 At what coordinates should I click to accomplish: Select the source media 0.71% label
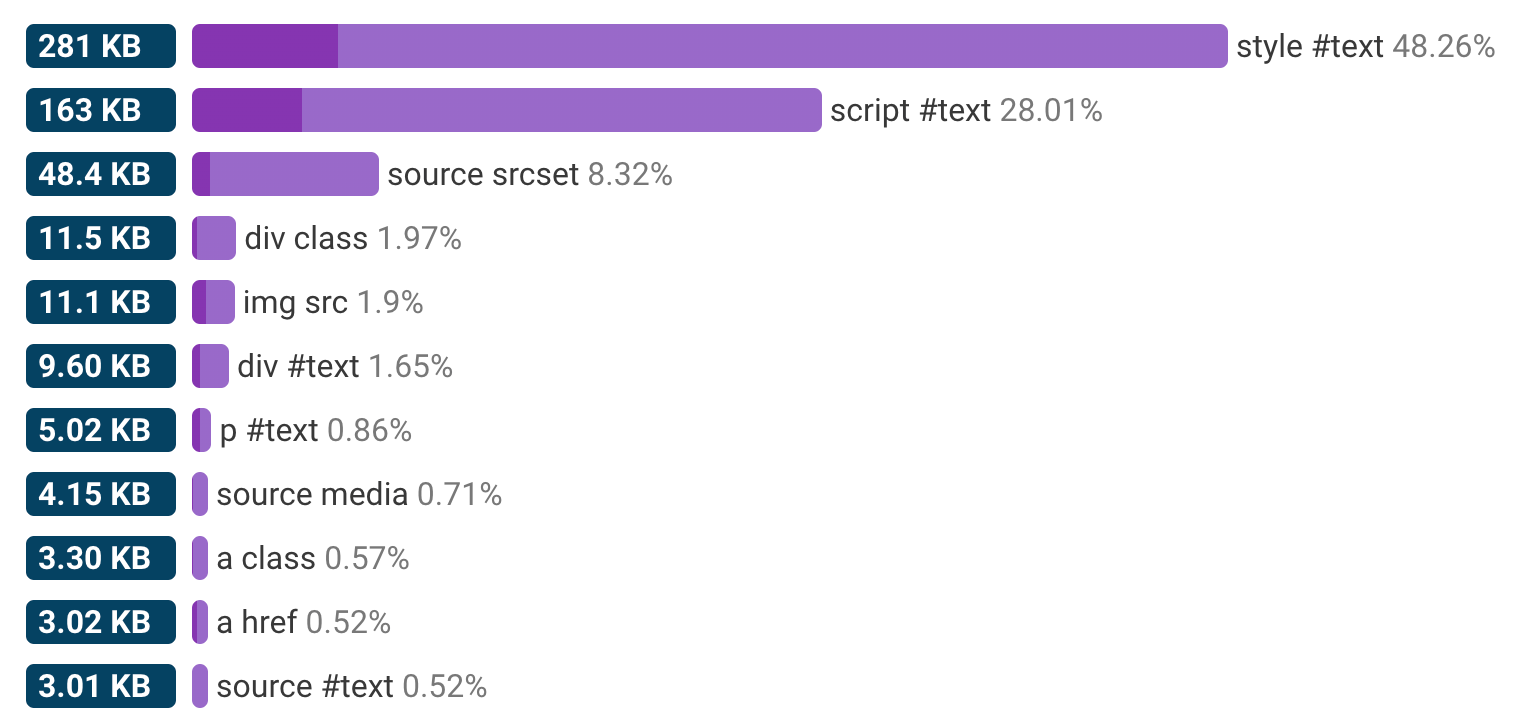click(x=359, y=494)
